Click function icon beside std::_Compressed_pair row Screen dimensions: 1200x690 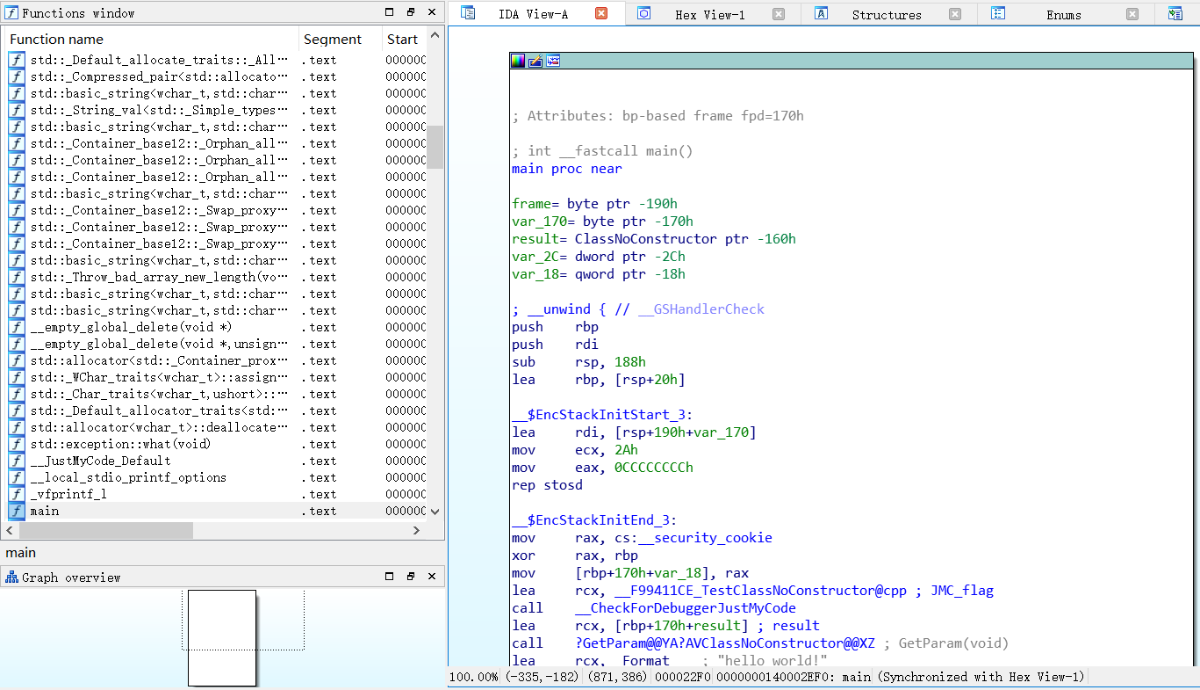tap(16, 77)
